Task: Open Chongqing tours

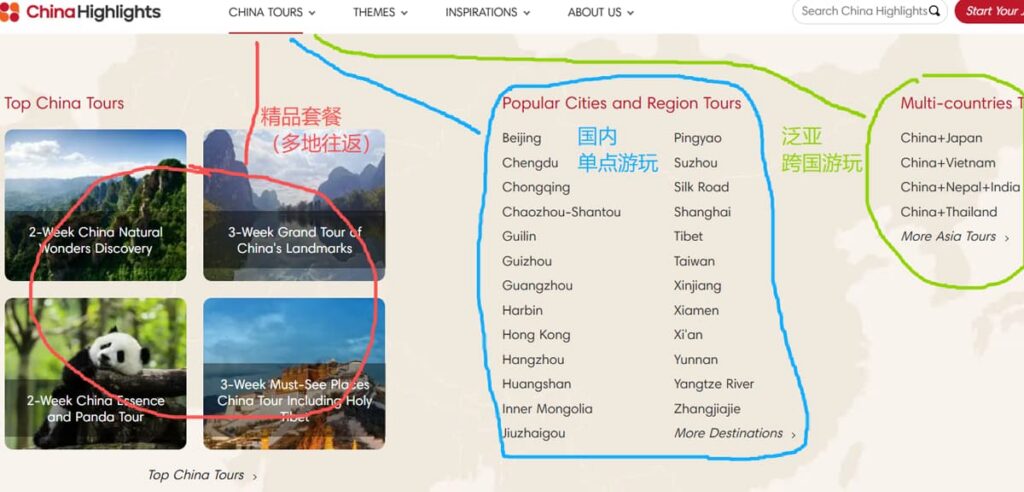Action: tap(536, 188)
